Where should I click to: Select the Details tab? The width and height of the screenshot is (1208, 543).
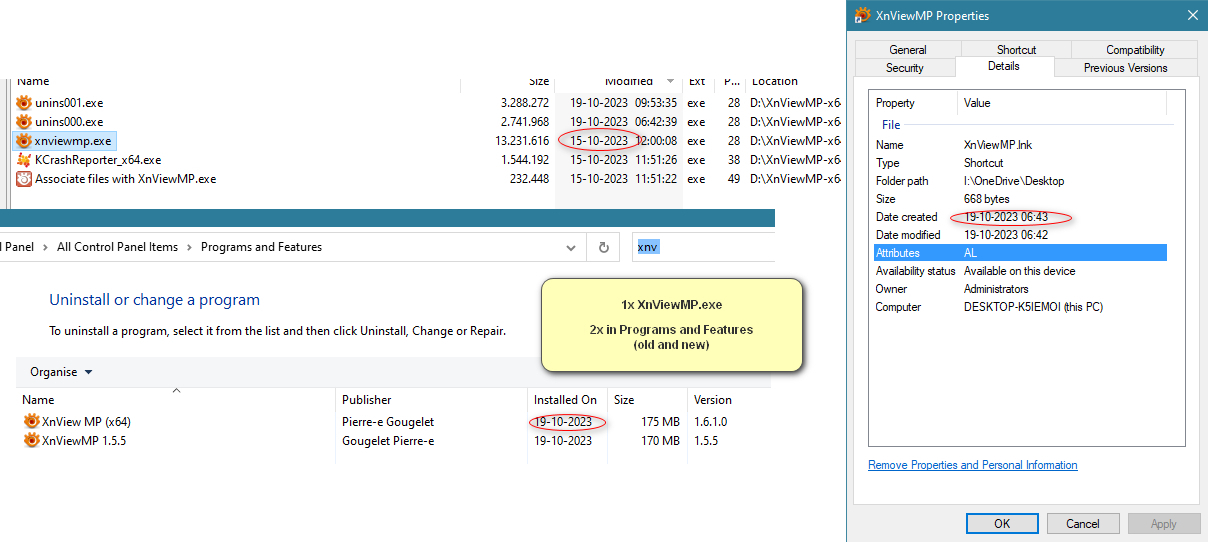click(1004, 66)
